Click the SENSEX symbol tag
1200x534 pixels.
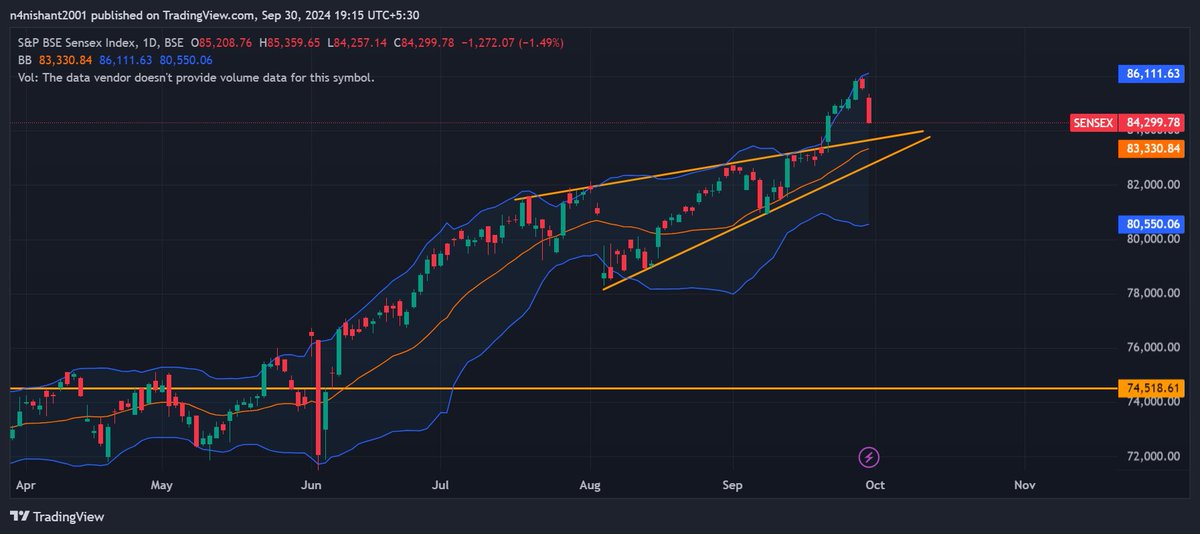point(1093,123)
